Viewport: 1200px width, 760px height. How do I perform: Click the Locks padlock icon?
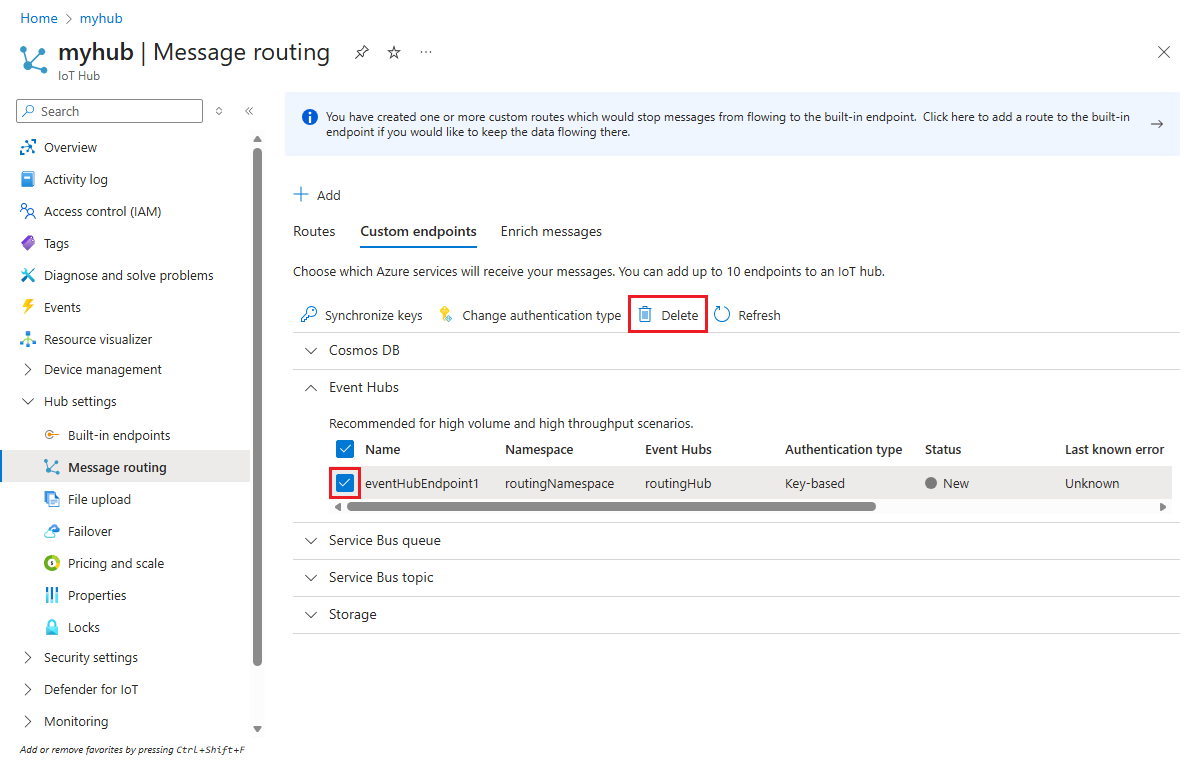click(52, 627)
